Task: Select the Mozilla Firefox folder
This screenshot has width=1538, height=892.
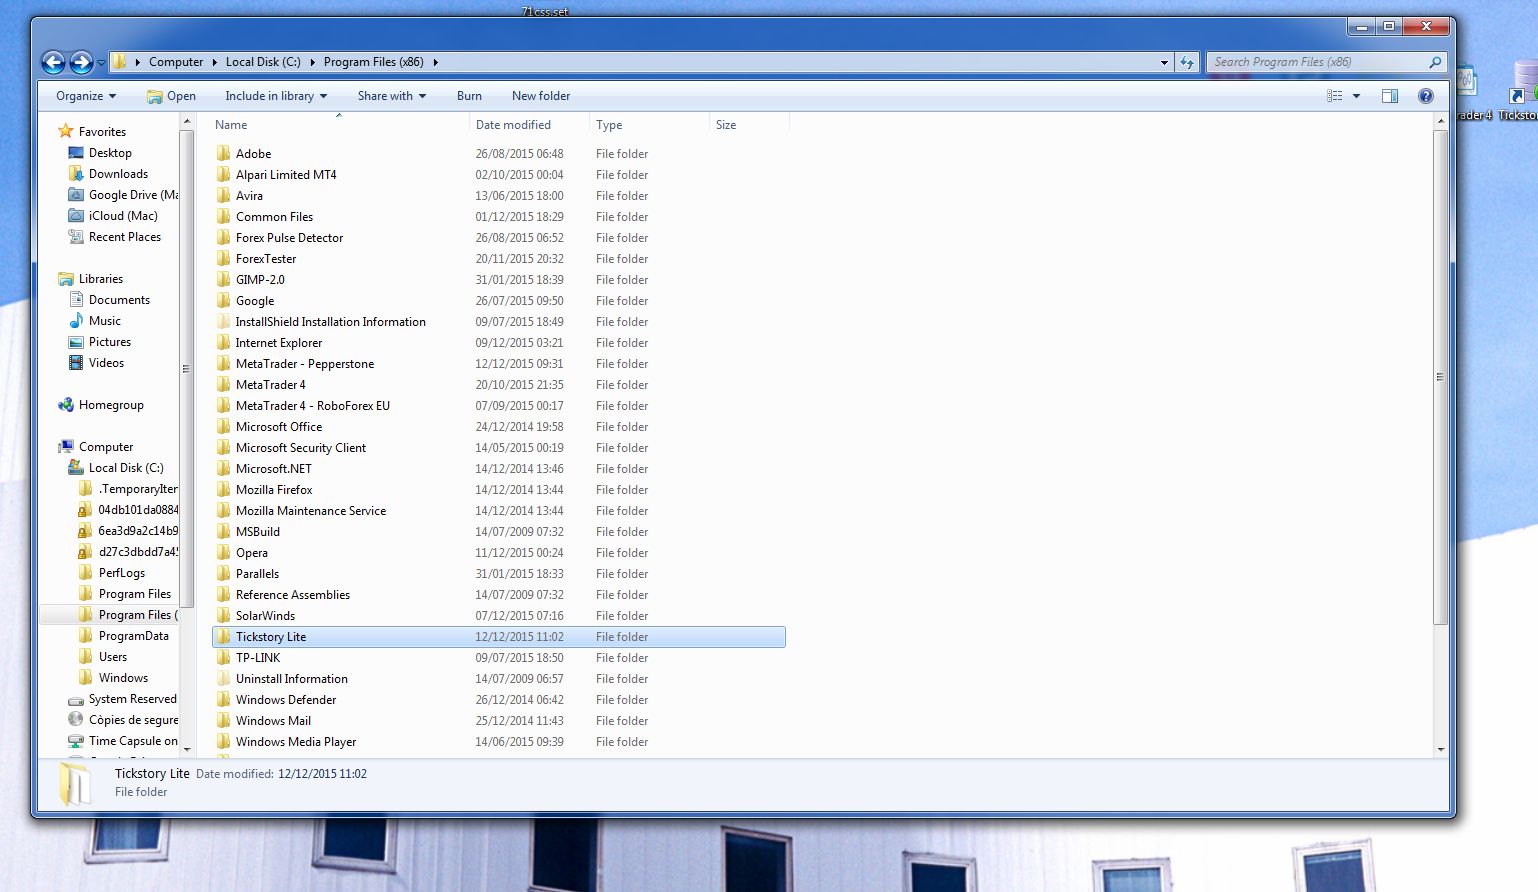Action: tap(274, 490)
